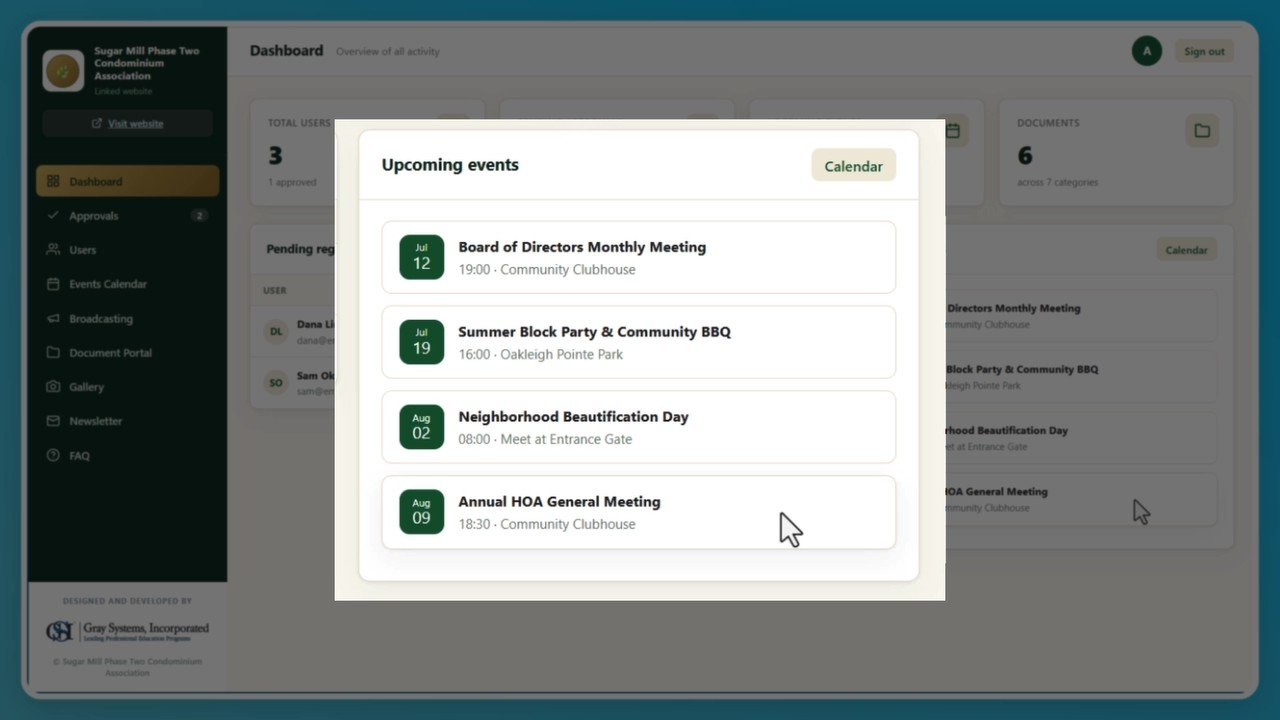Viewport: 1280px width, 720px height.
Task: Click the Calendar button in background dashboard panel
Action: 1186,250
